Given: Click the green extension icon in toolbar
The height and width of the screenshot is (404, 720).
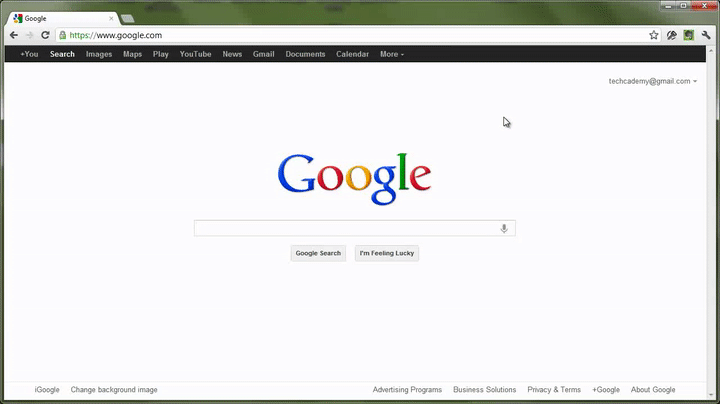Looking at the screenshot, I should 689,35.
